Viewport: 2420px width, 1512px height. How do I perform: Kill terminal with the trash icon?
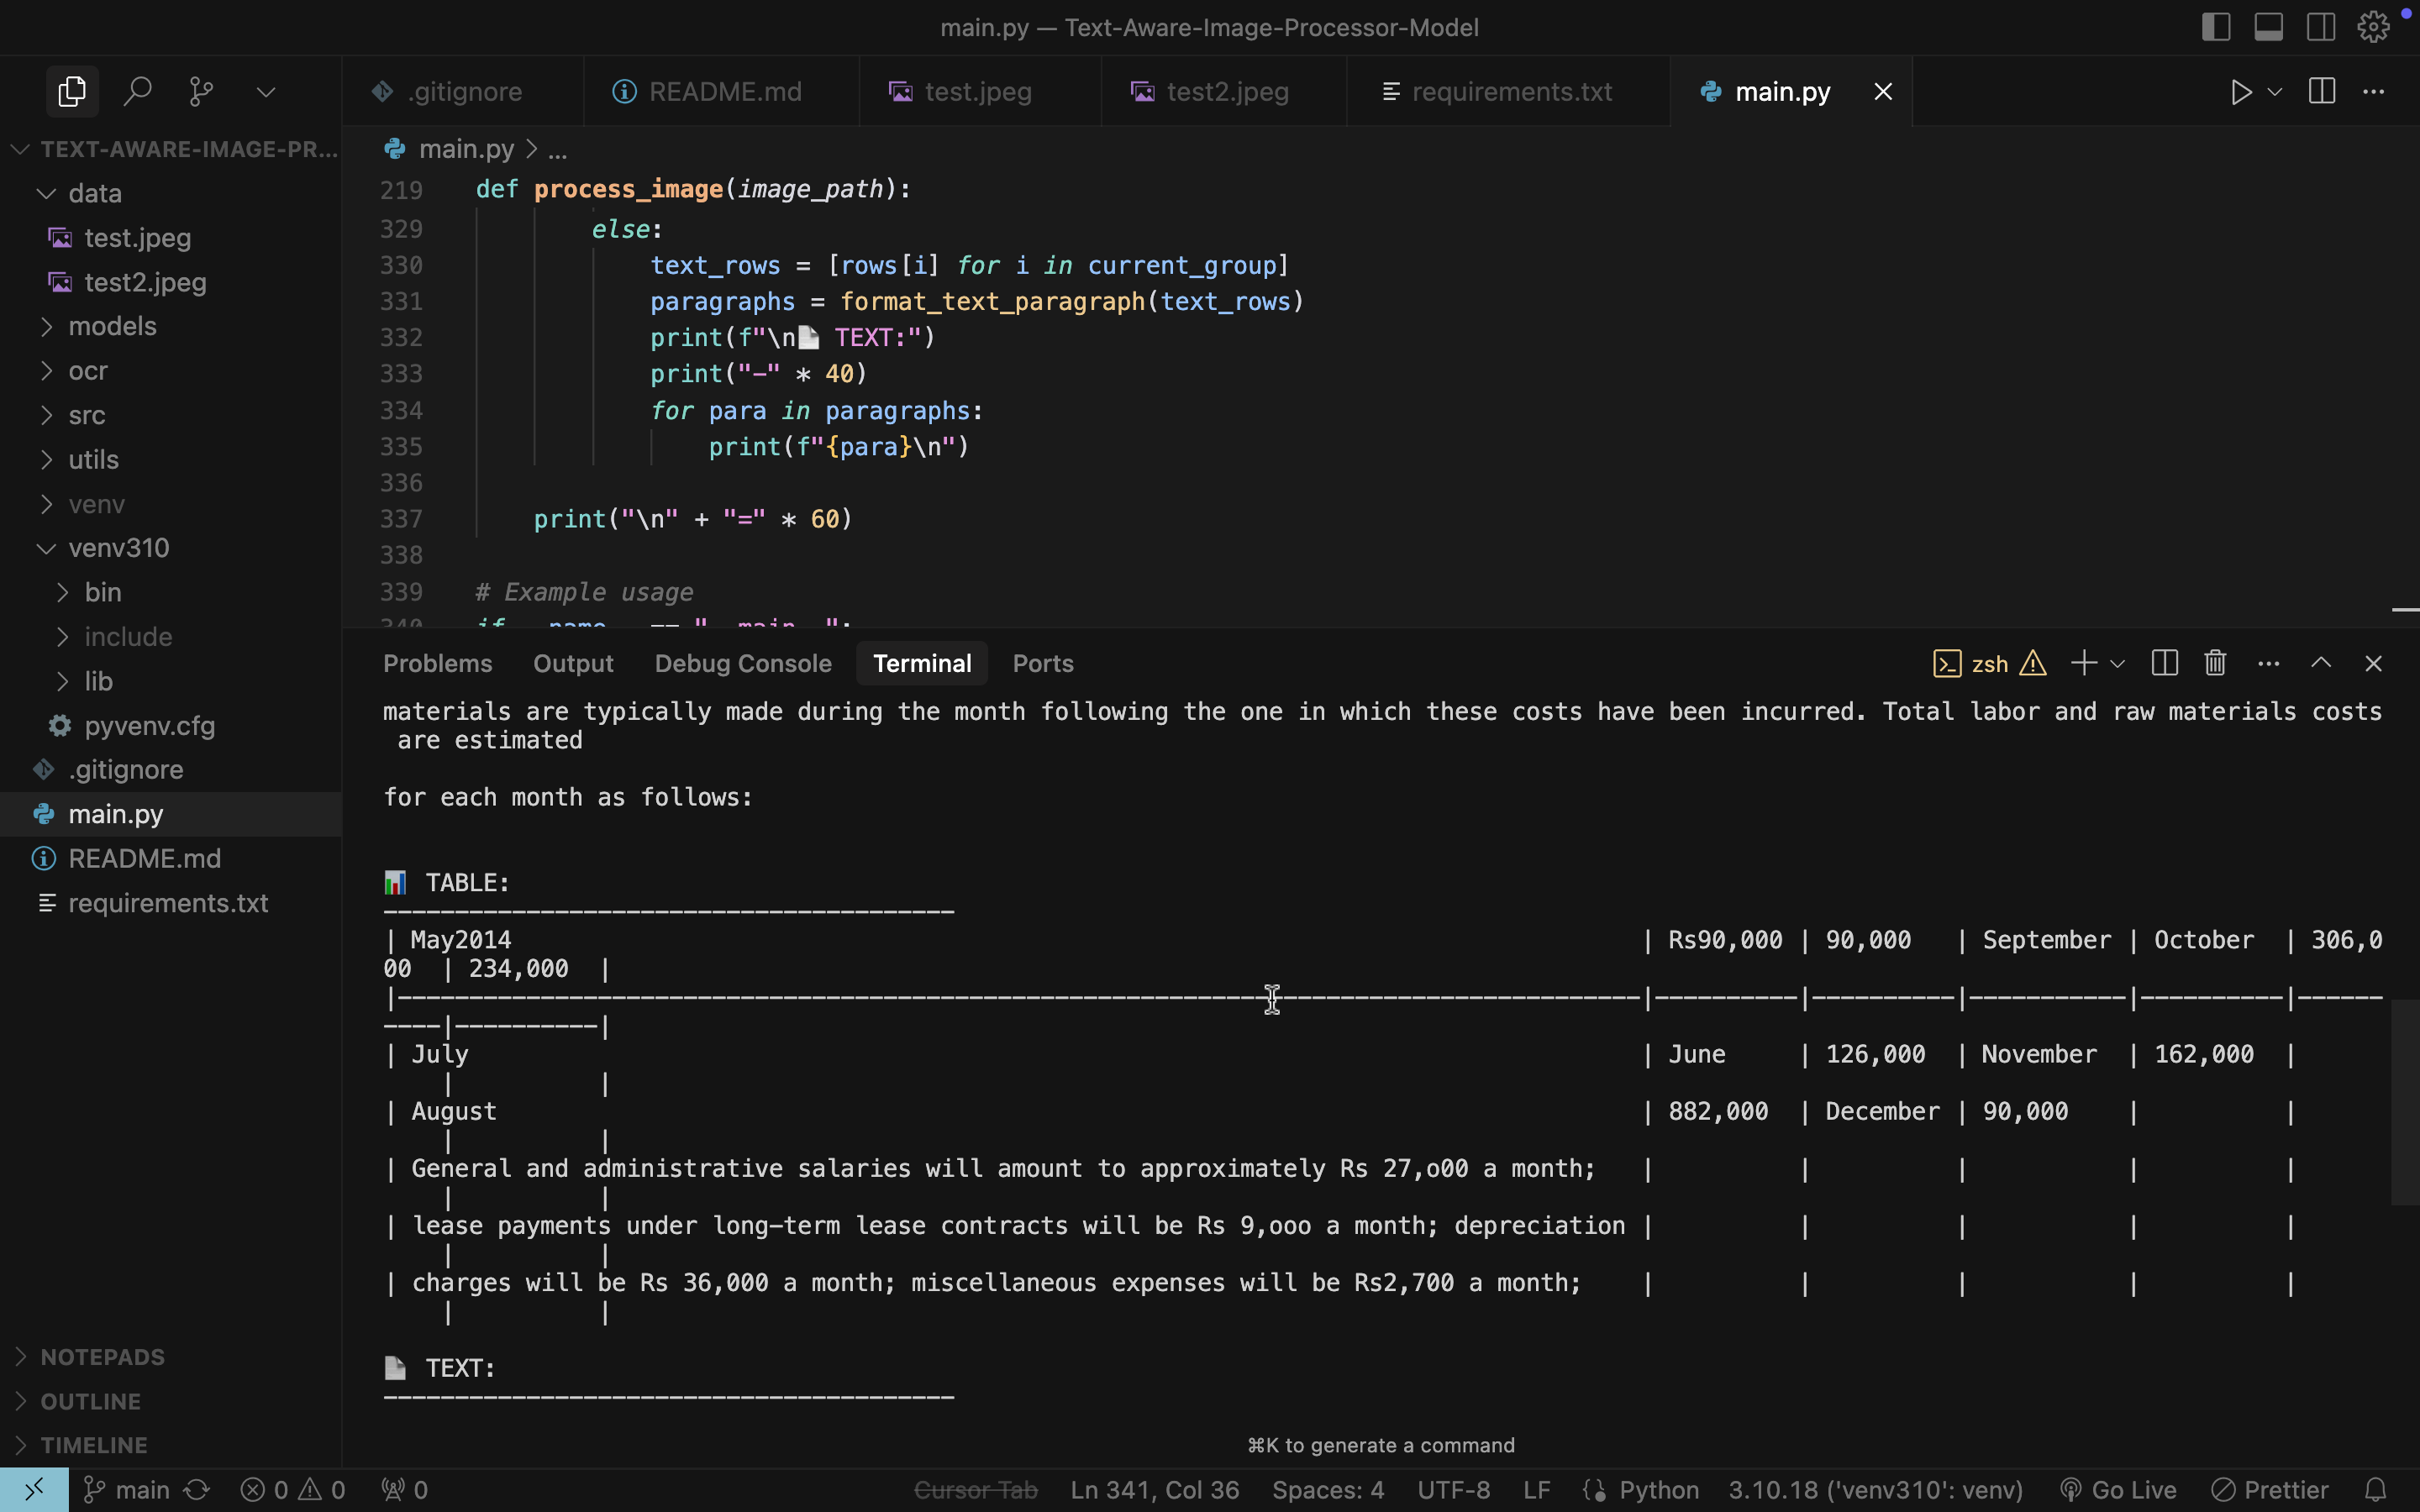tap(2215, 663)
